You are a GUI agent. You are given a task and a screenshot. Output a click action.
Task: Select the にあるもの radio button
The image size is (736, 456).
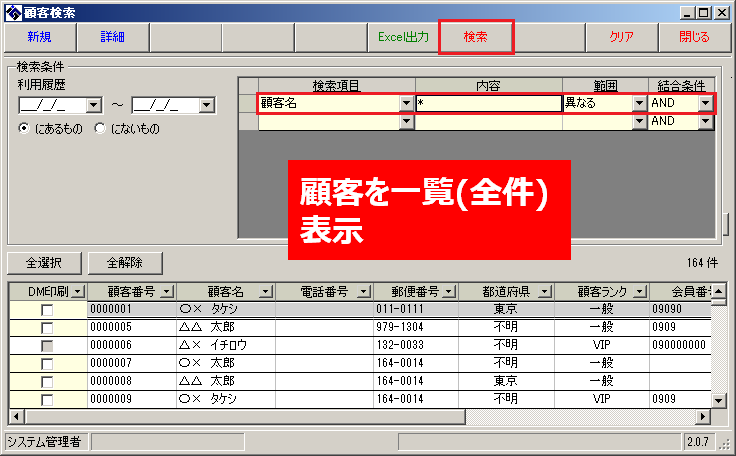[25, 129]
